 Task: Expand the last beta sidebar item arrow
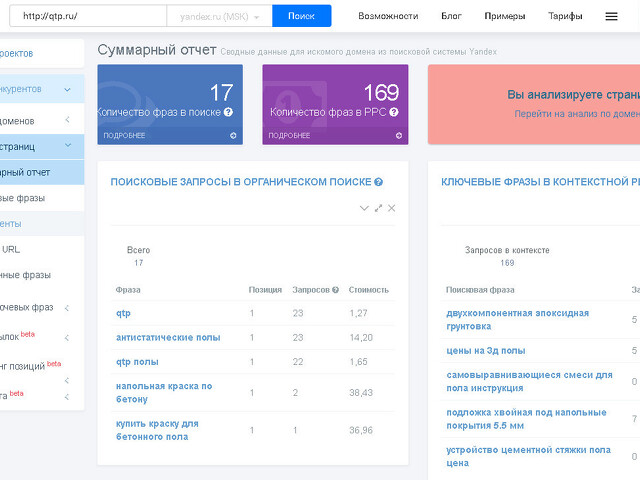[67, 396]
